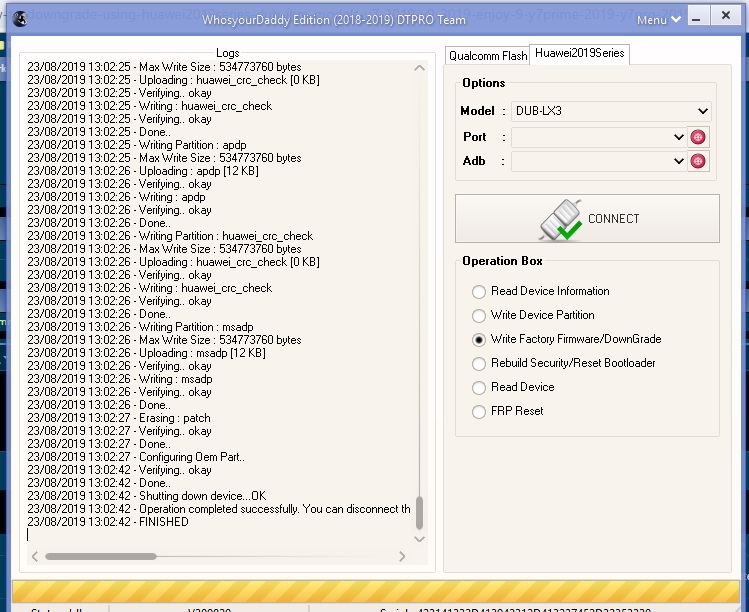Click the logs scroll up arrow
The height and width of the screenshot is (612, 749).
click(419, 68)
